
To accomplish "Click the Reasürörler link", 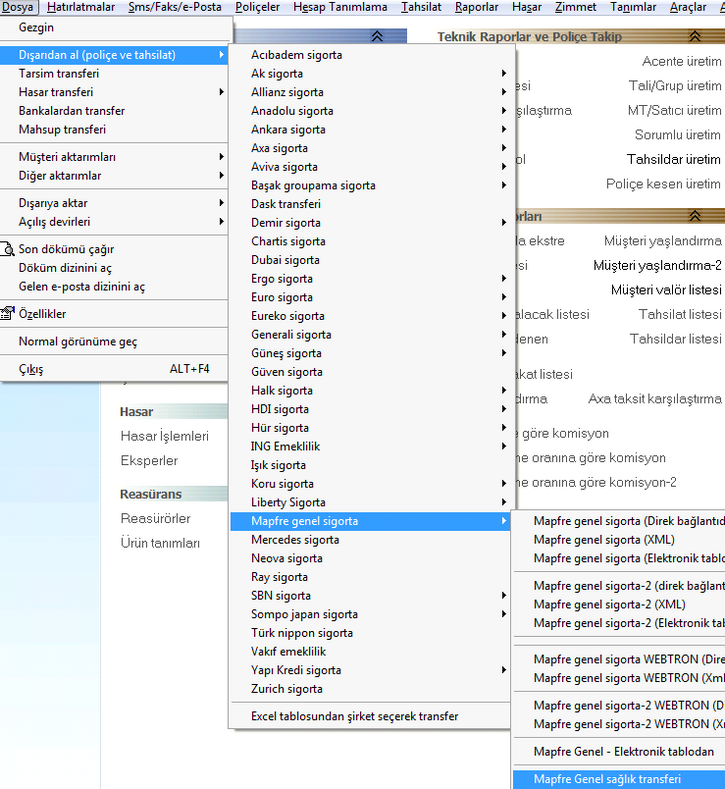I will 155,519.
